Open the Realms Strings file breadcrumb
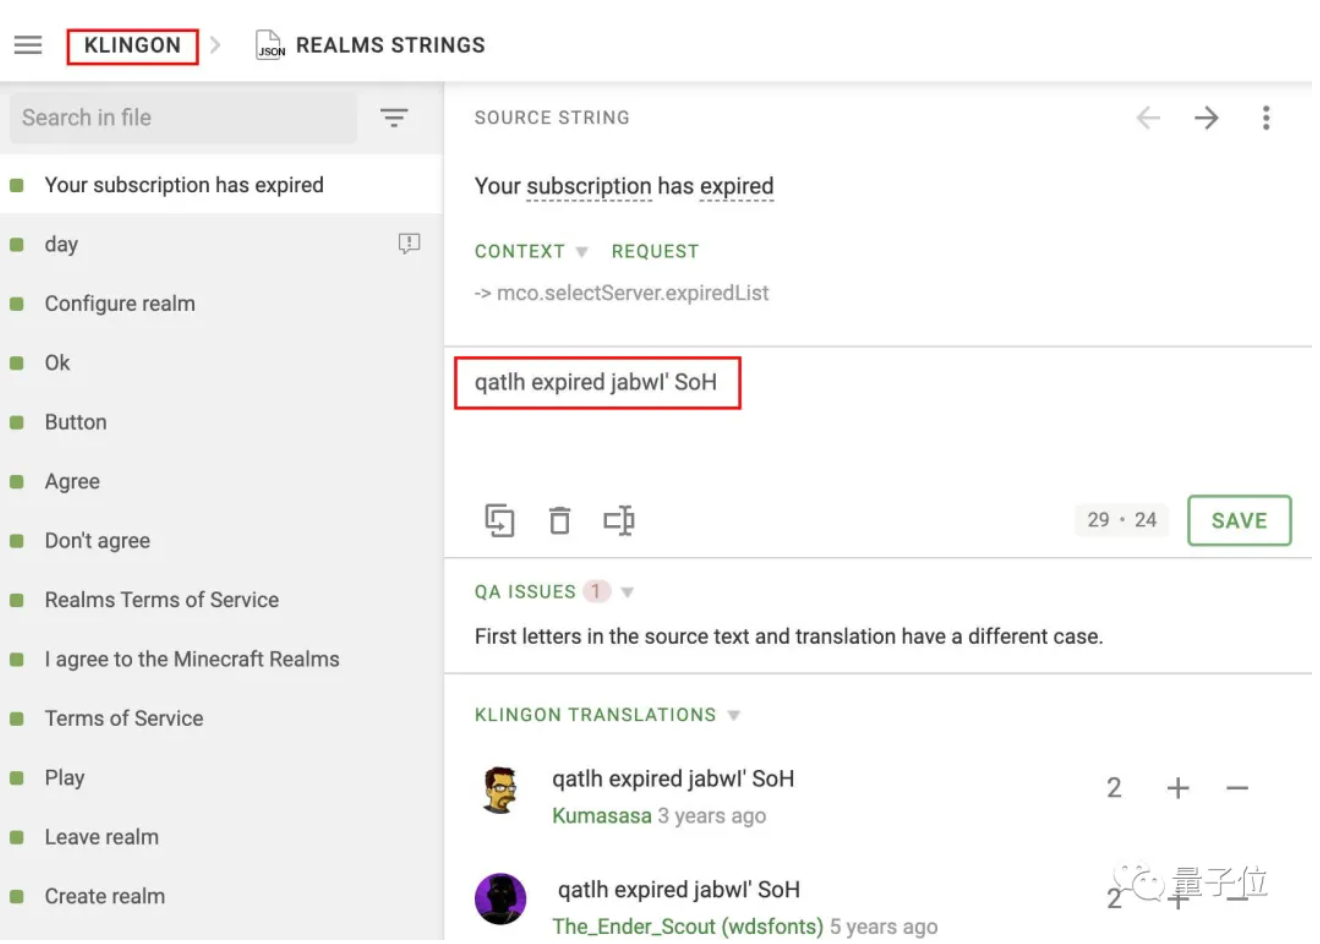This screenshot has width=1320, height=944. [390, 45]
